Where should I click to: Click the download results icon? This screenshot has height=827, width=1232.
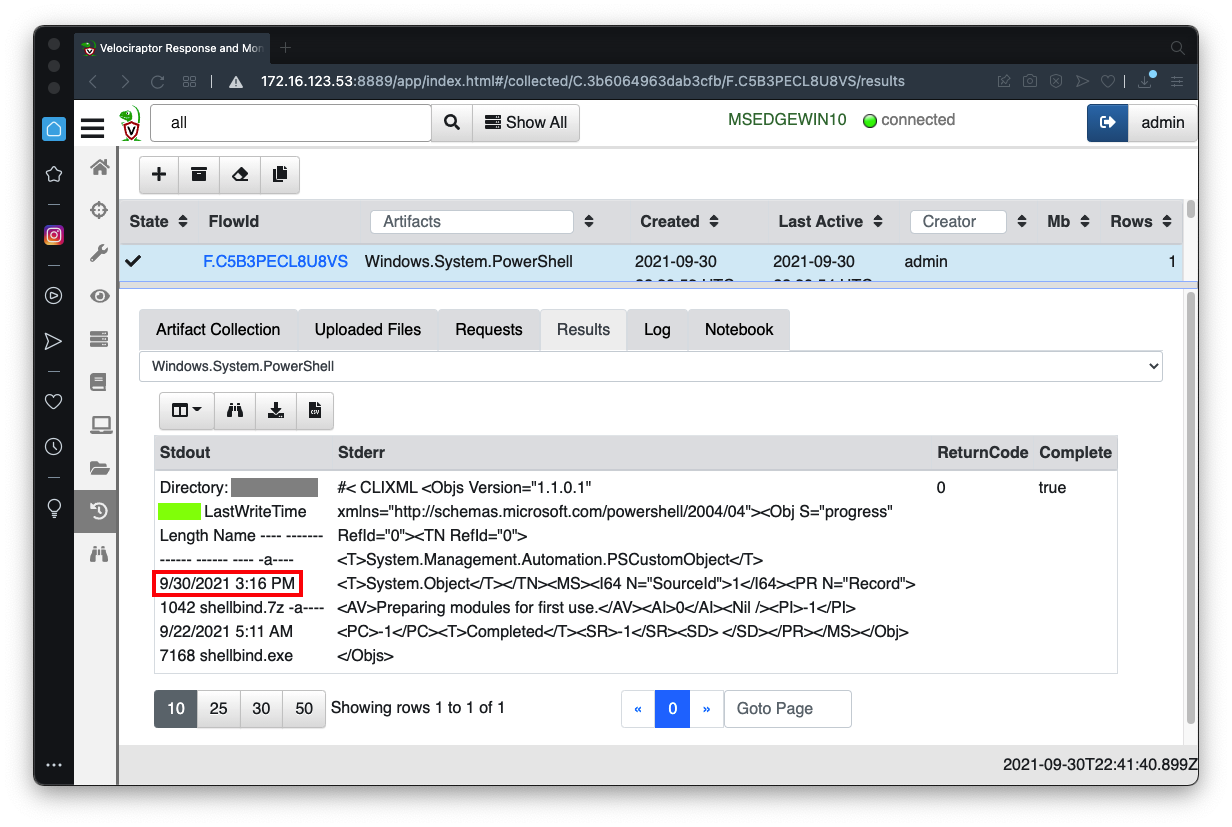pos(275,410)
